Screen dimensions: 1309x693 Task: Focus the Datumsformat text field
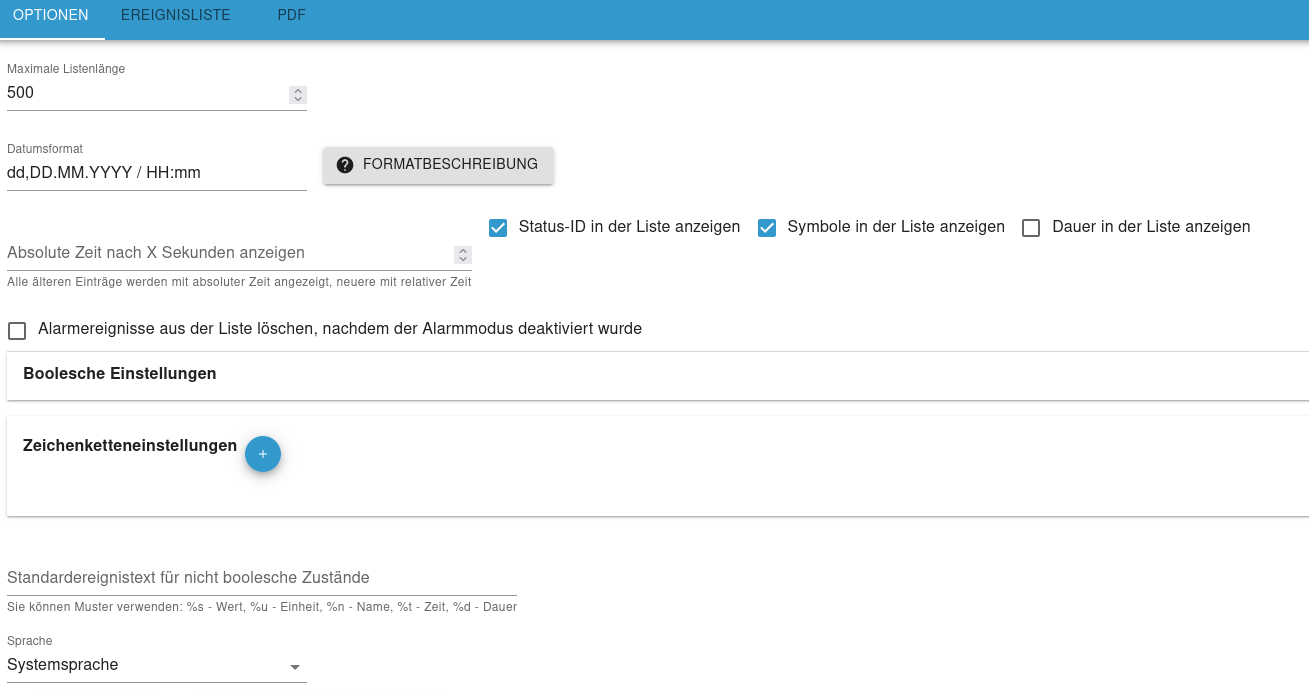tap(156, 173)
